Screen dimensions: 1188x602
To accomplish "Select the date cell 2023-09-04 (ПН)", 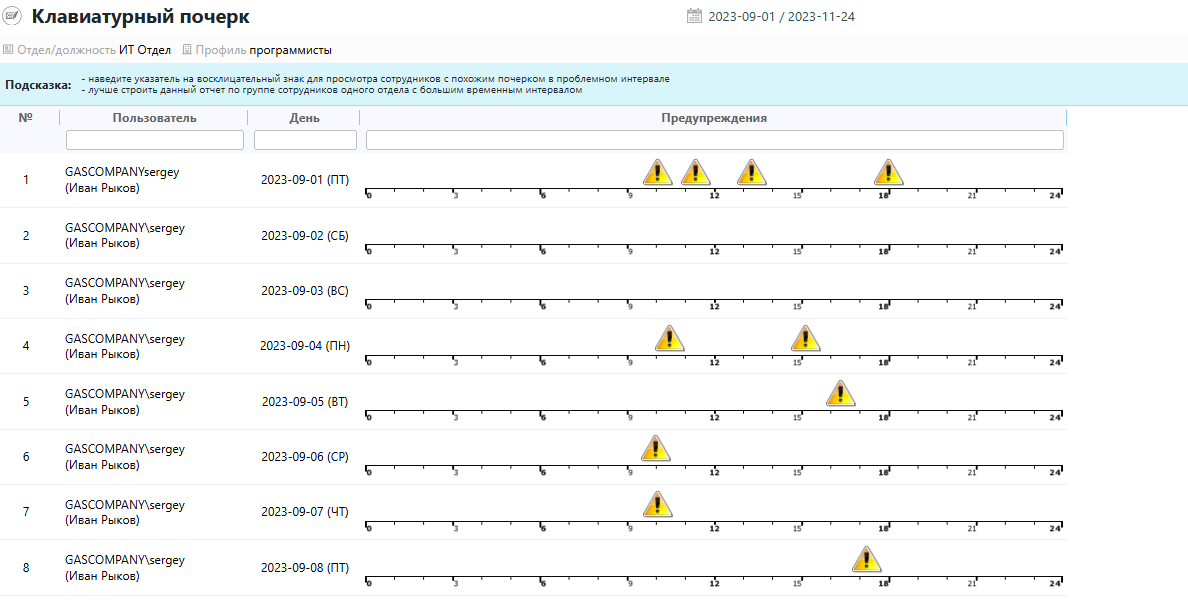I will click(x=305, y=346).
